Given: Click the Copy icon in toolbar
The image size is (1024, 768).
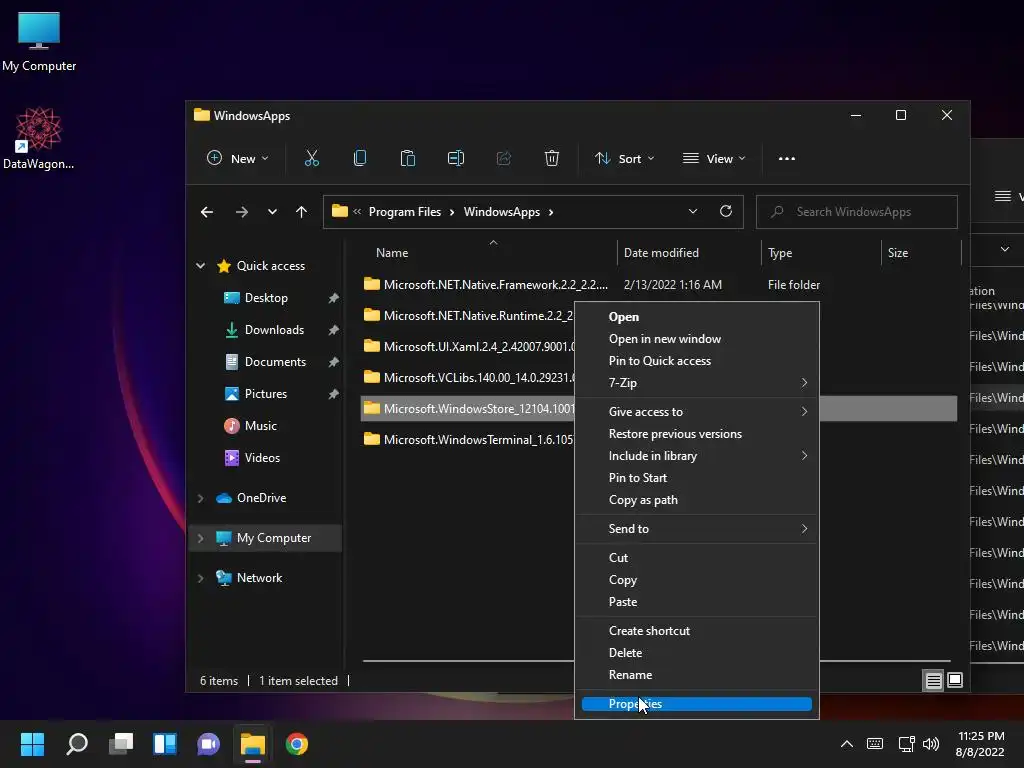Looking at the screenshot, I should coord(360,159).
